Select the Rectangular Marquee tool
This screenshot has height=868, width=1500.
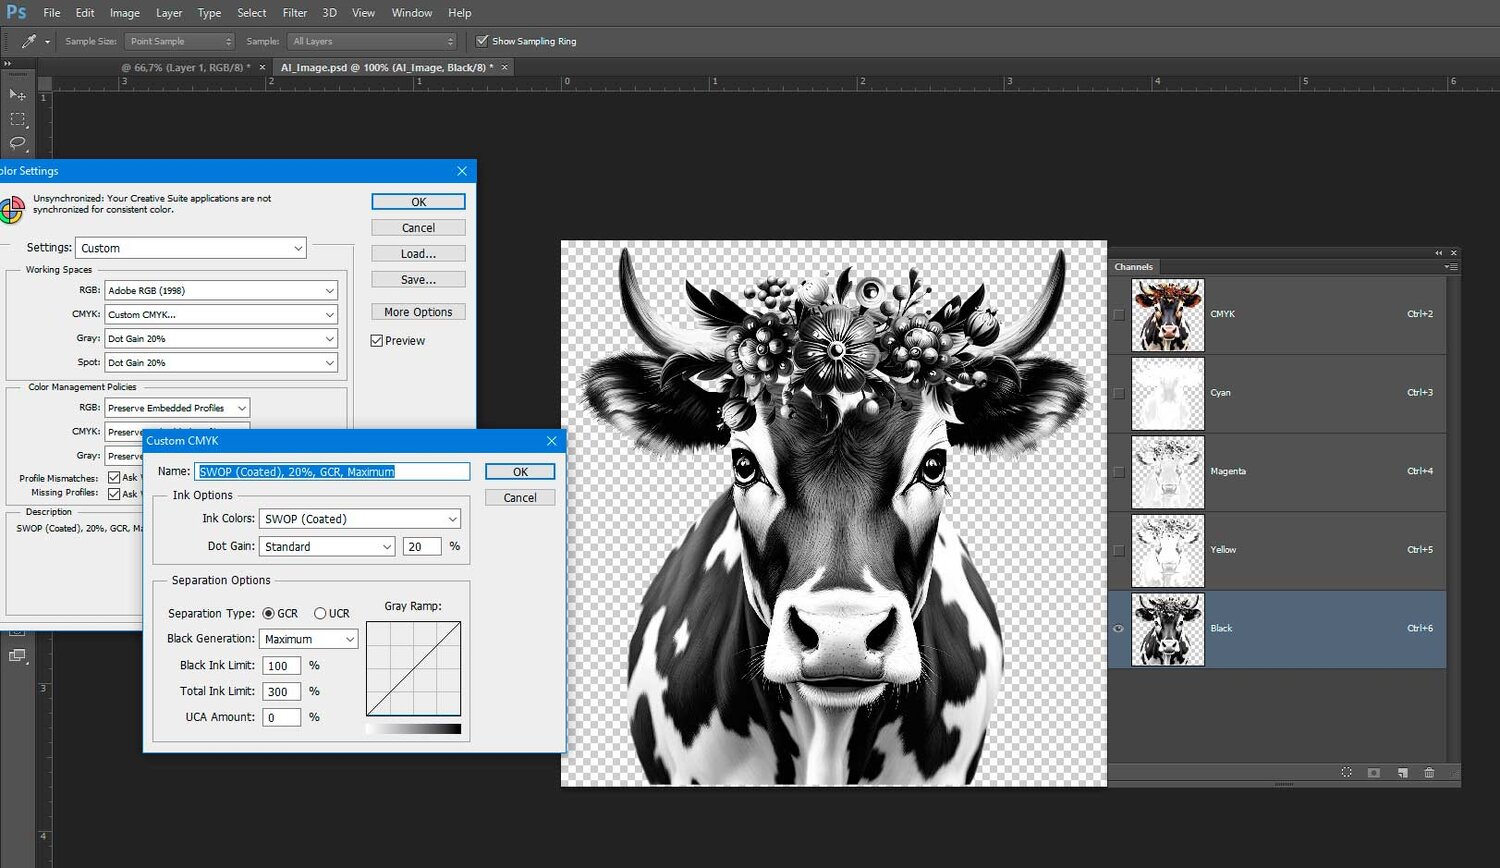pyautogui.click(x=17, y=119)
